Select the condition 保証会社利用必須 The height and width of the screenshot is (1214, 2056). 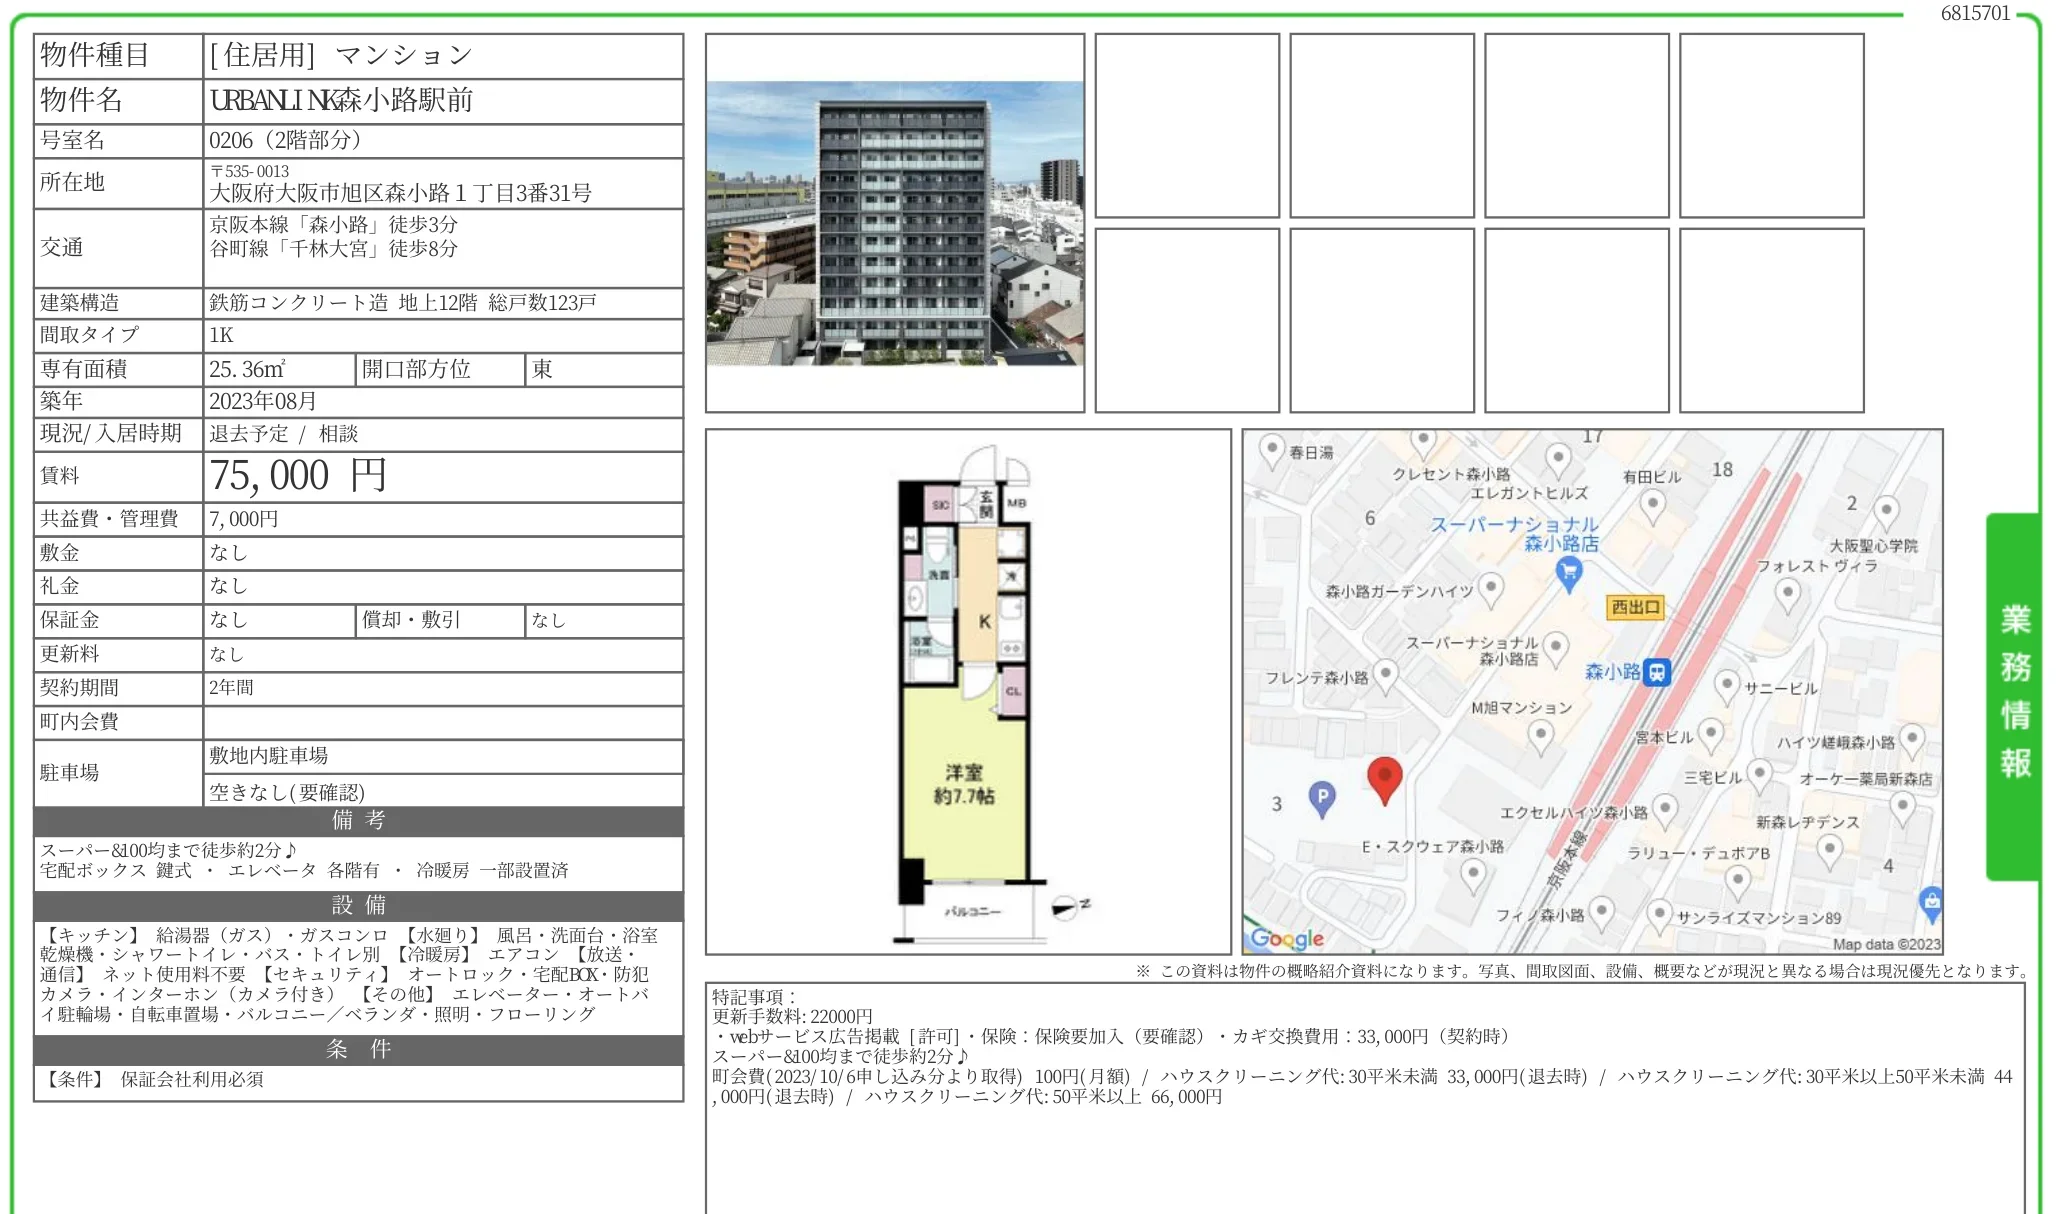tap(192, 1080)
